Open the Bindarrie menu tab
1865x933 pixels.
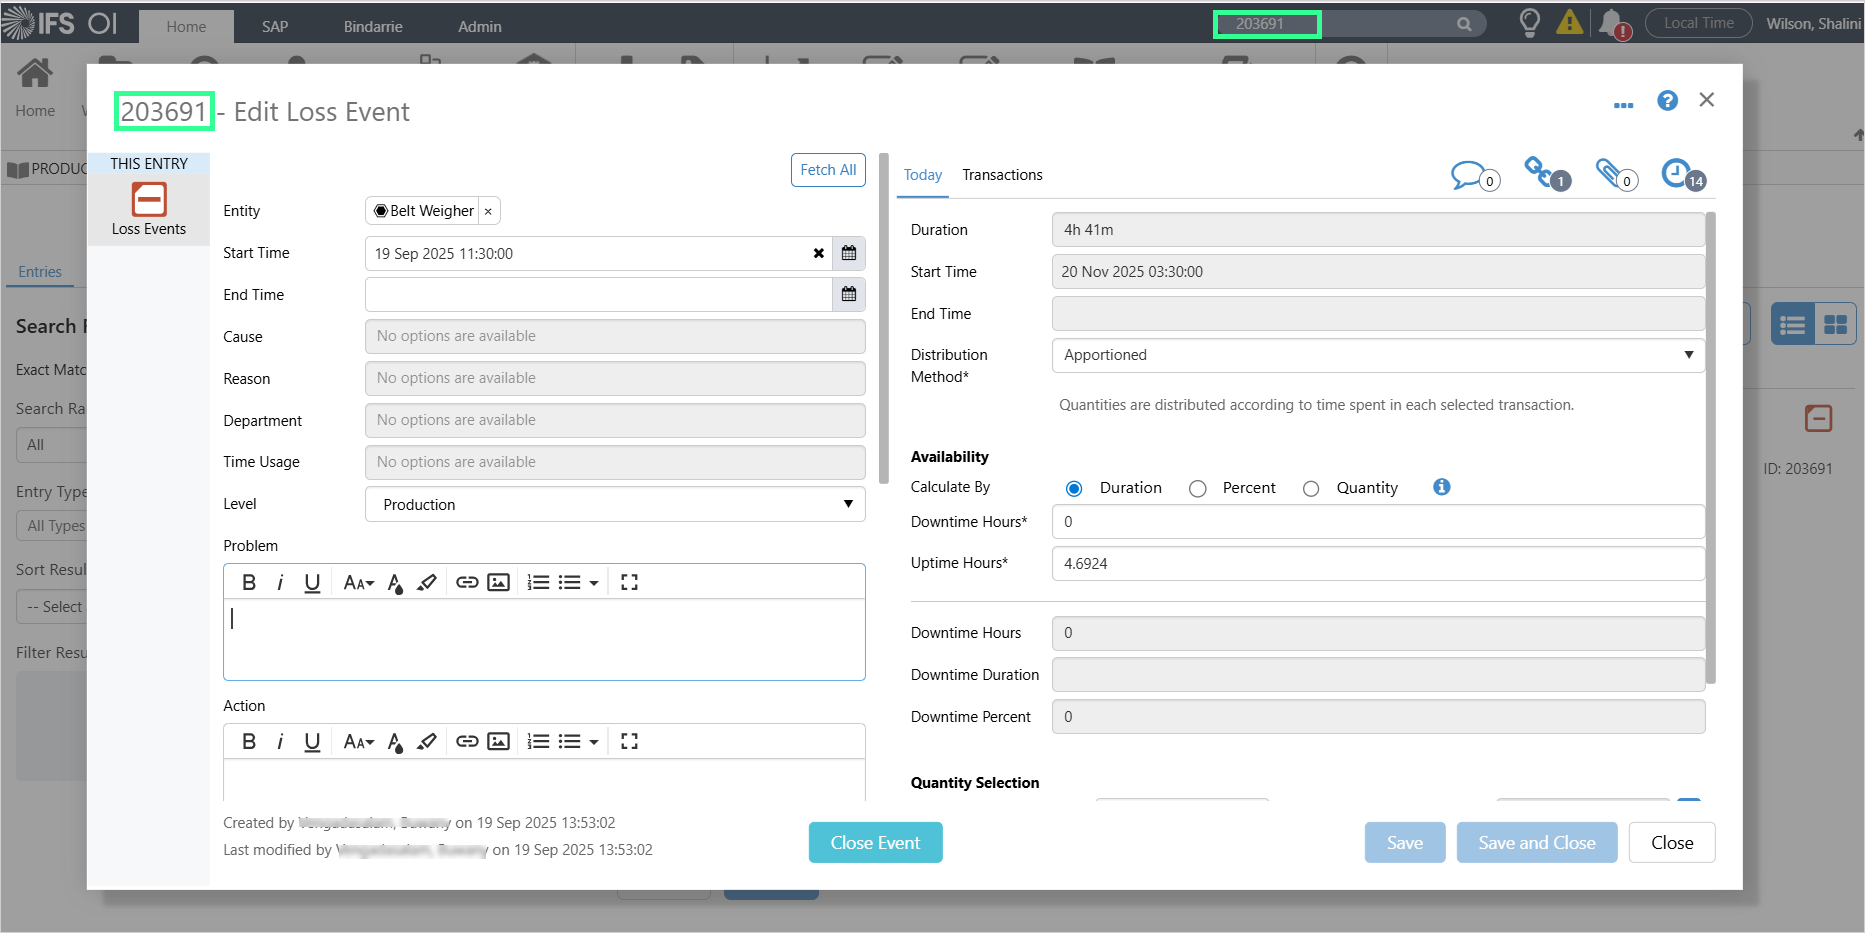click(373, 27)
